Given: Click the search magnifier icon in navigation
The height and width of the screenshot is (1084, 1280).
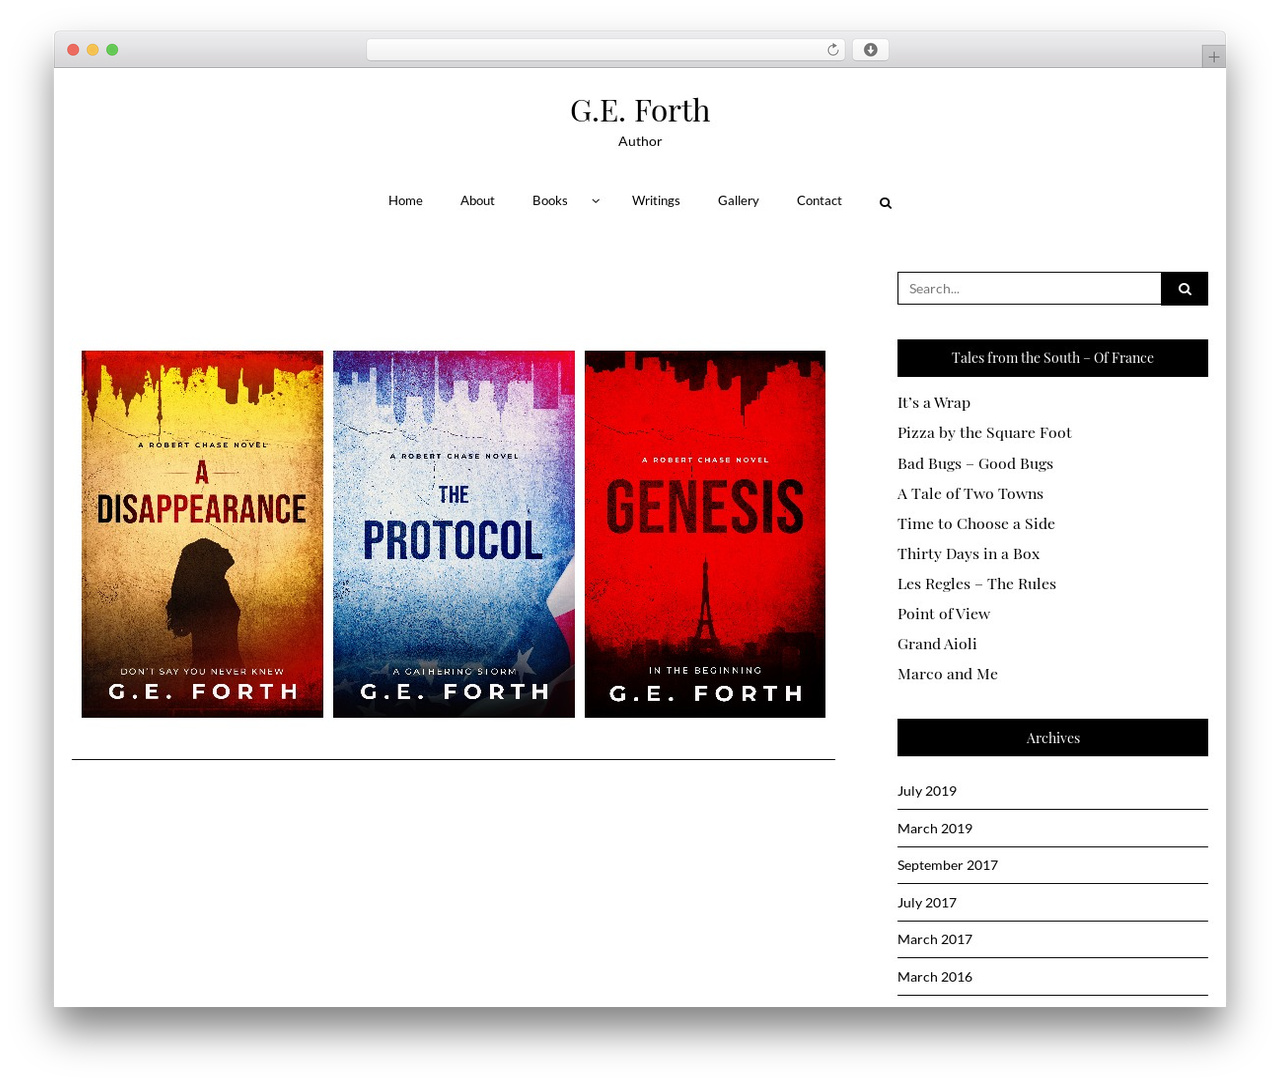Looking at the screenshot, I should tap(885, 203).
